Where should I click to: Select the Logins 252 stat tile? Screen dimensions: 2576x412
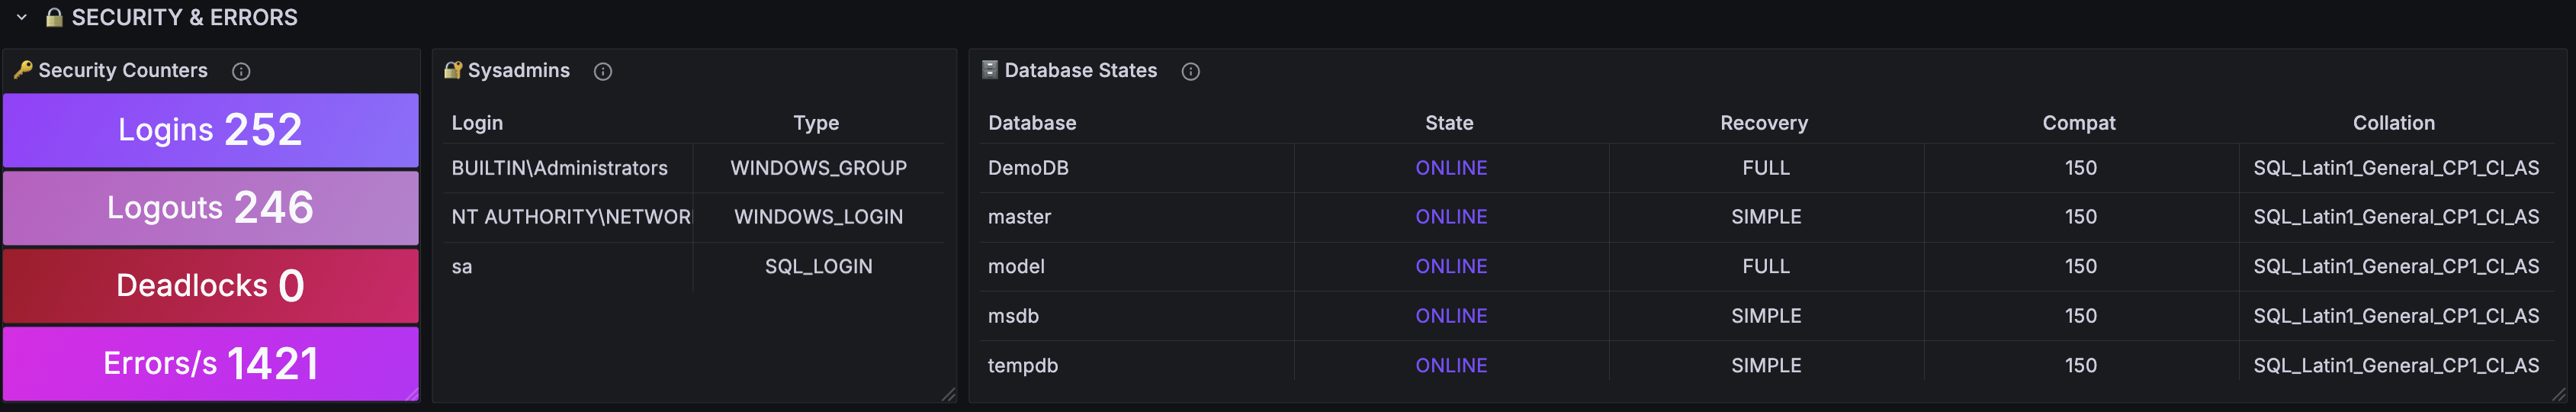click(211, 130)
